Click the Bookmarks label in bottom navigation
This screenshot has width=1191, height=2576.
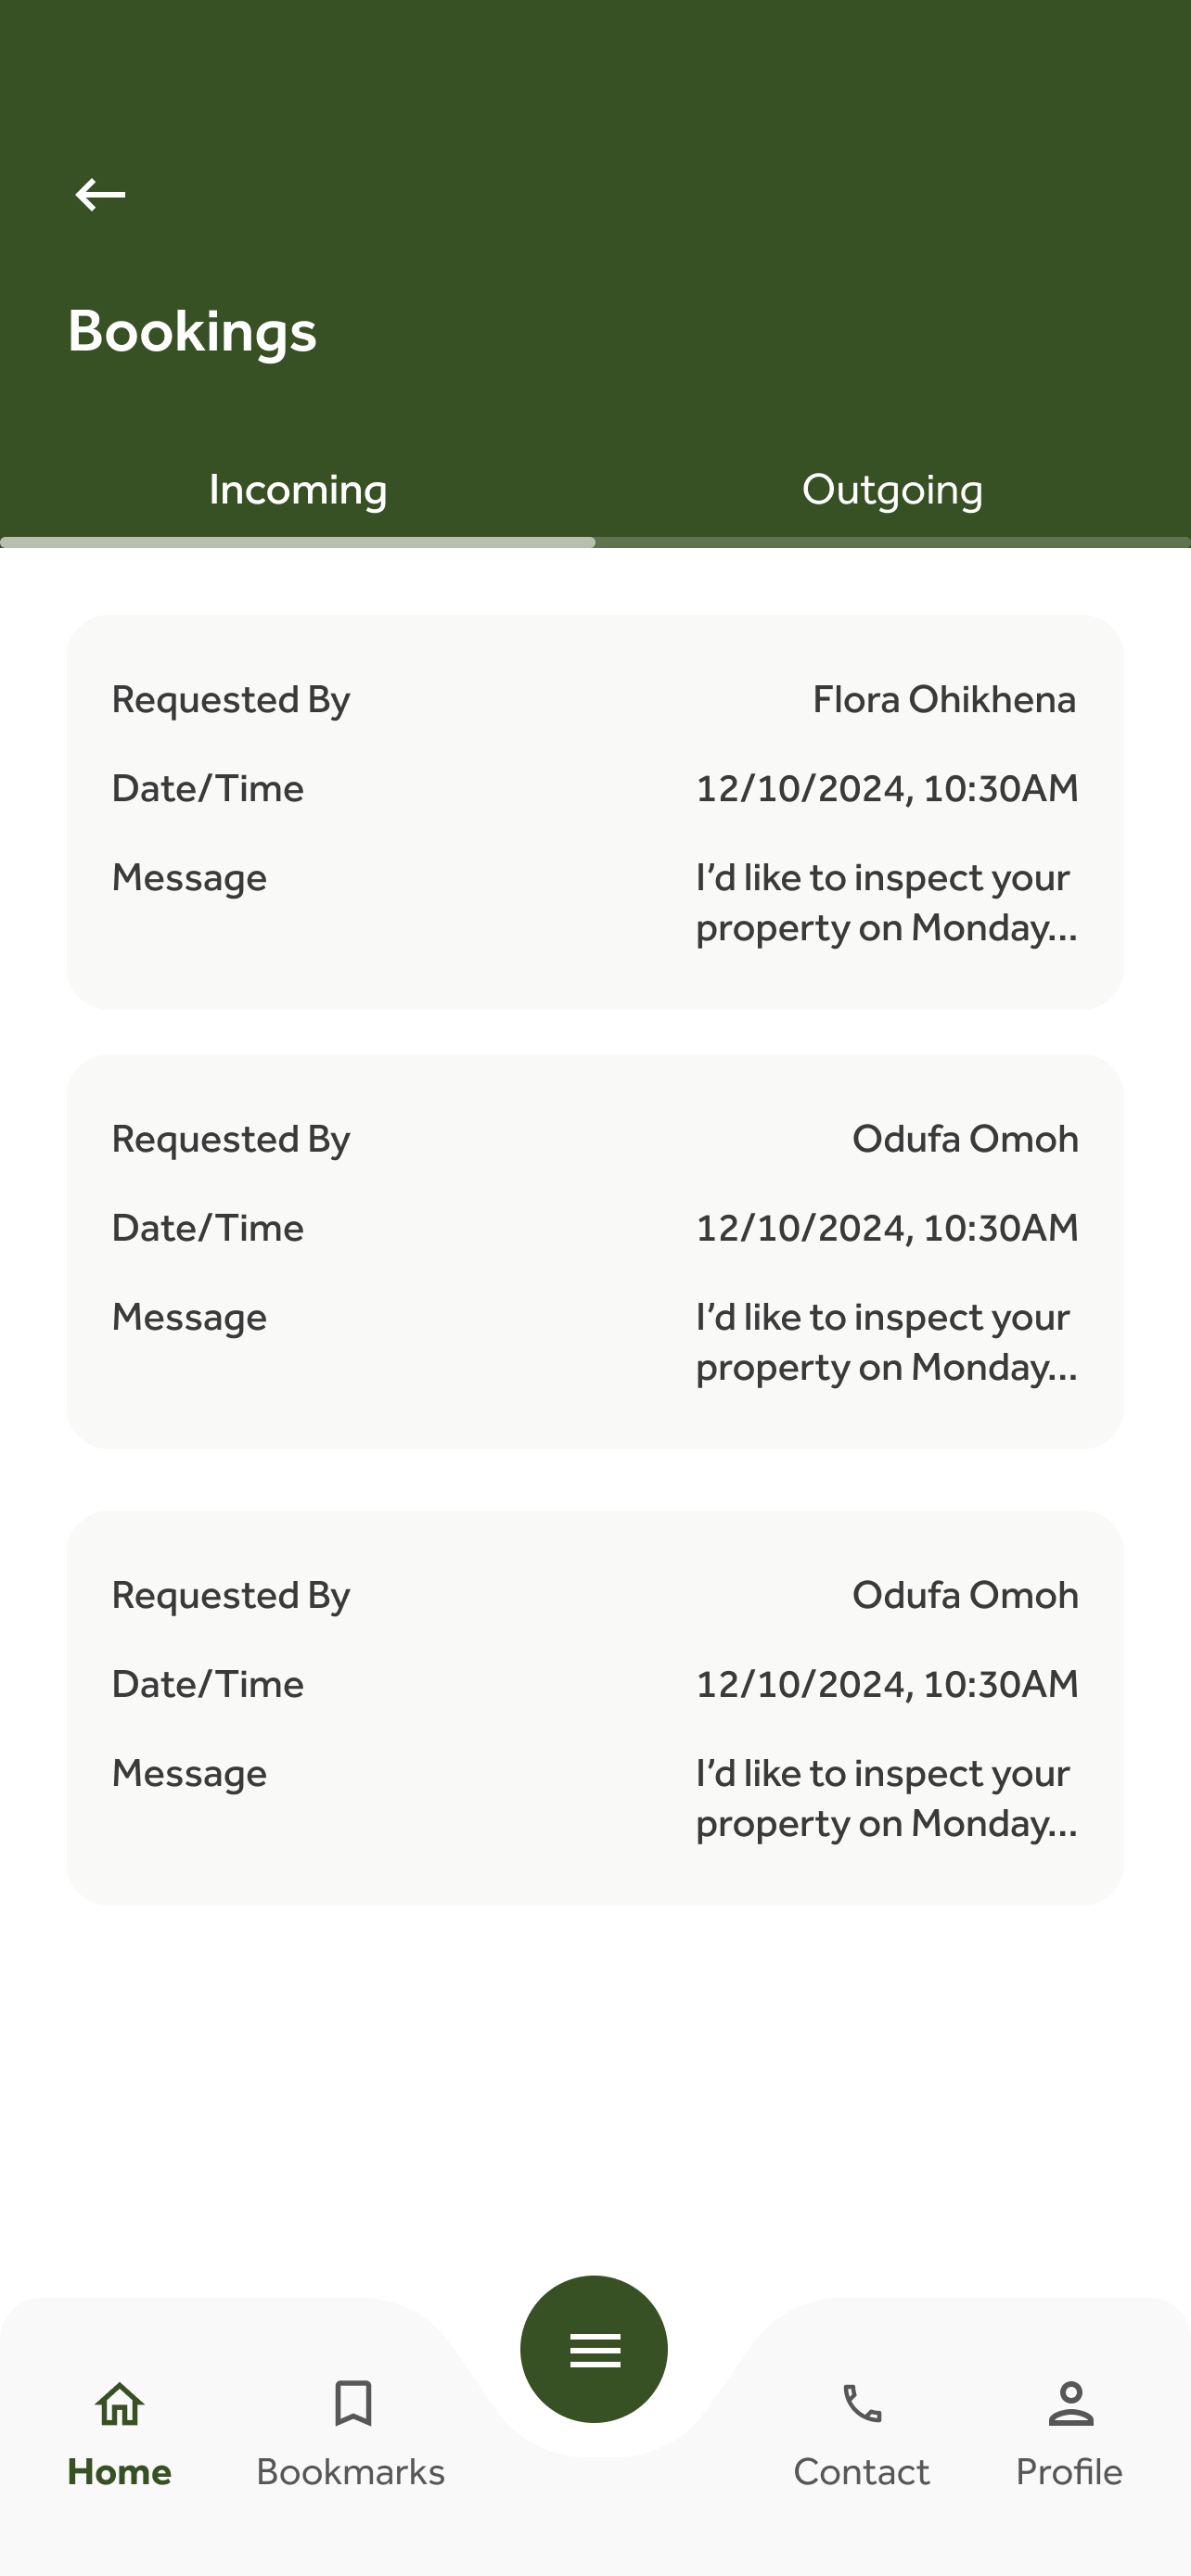(x=351, y=2472)
